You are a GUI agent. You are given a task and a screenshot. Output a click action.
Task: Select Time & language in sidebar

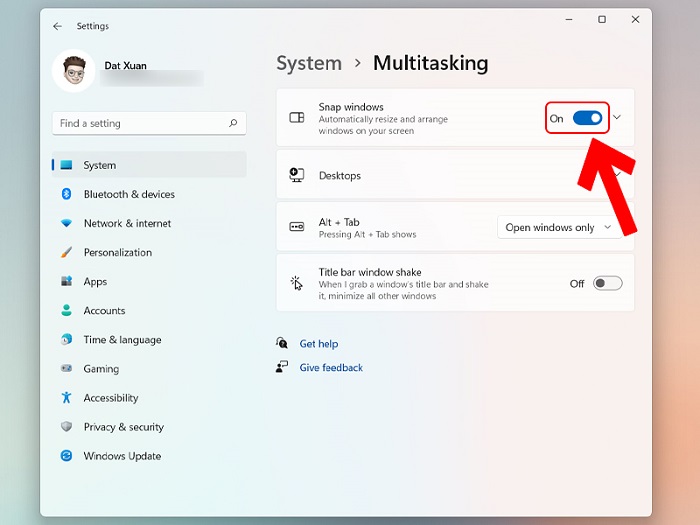coord(122,340)
